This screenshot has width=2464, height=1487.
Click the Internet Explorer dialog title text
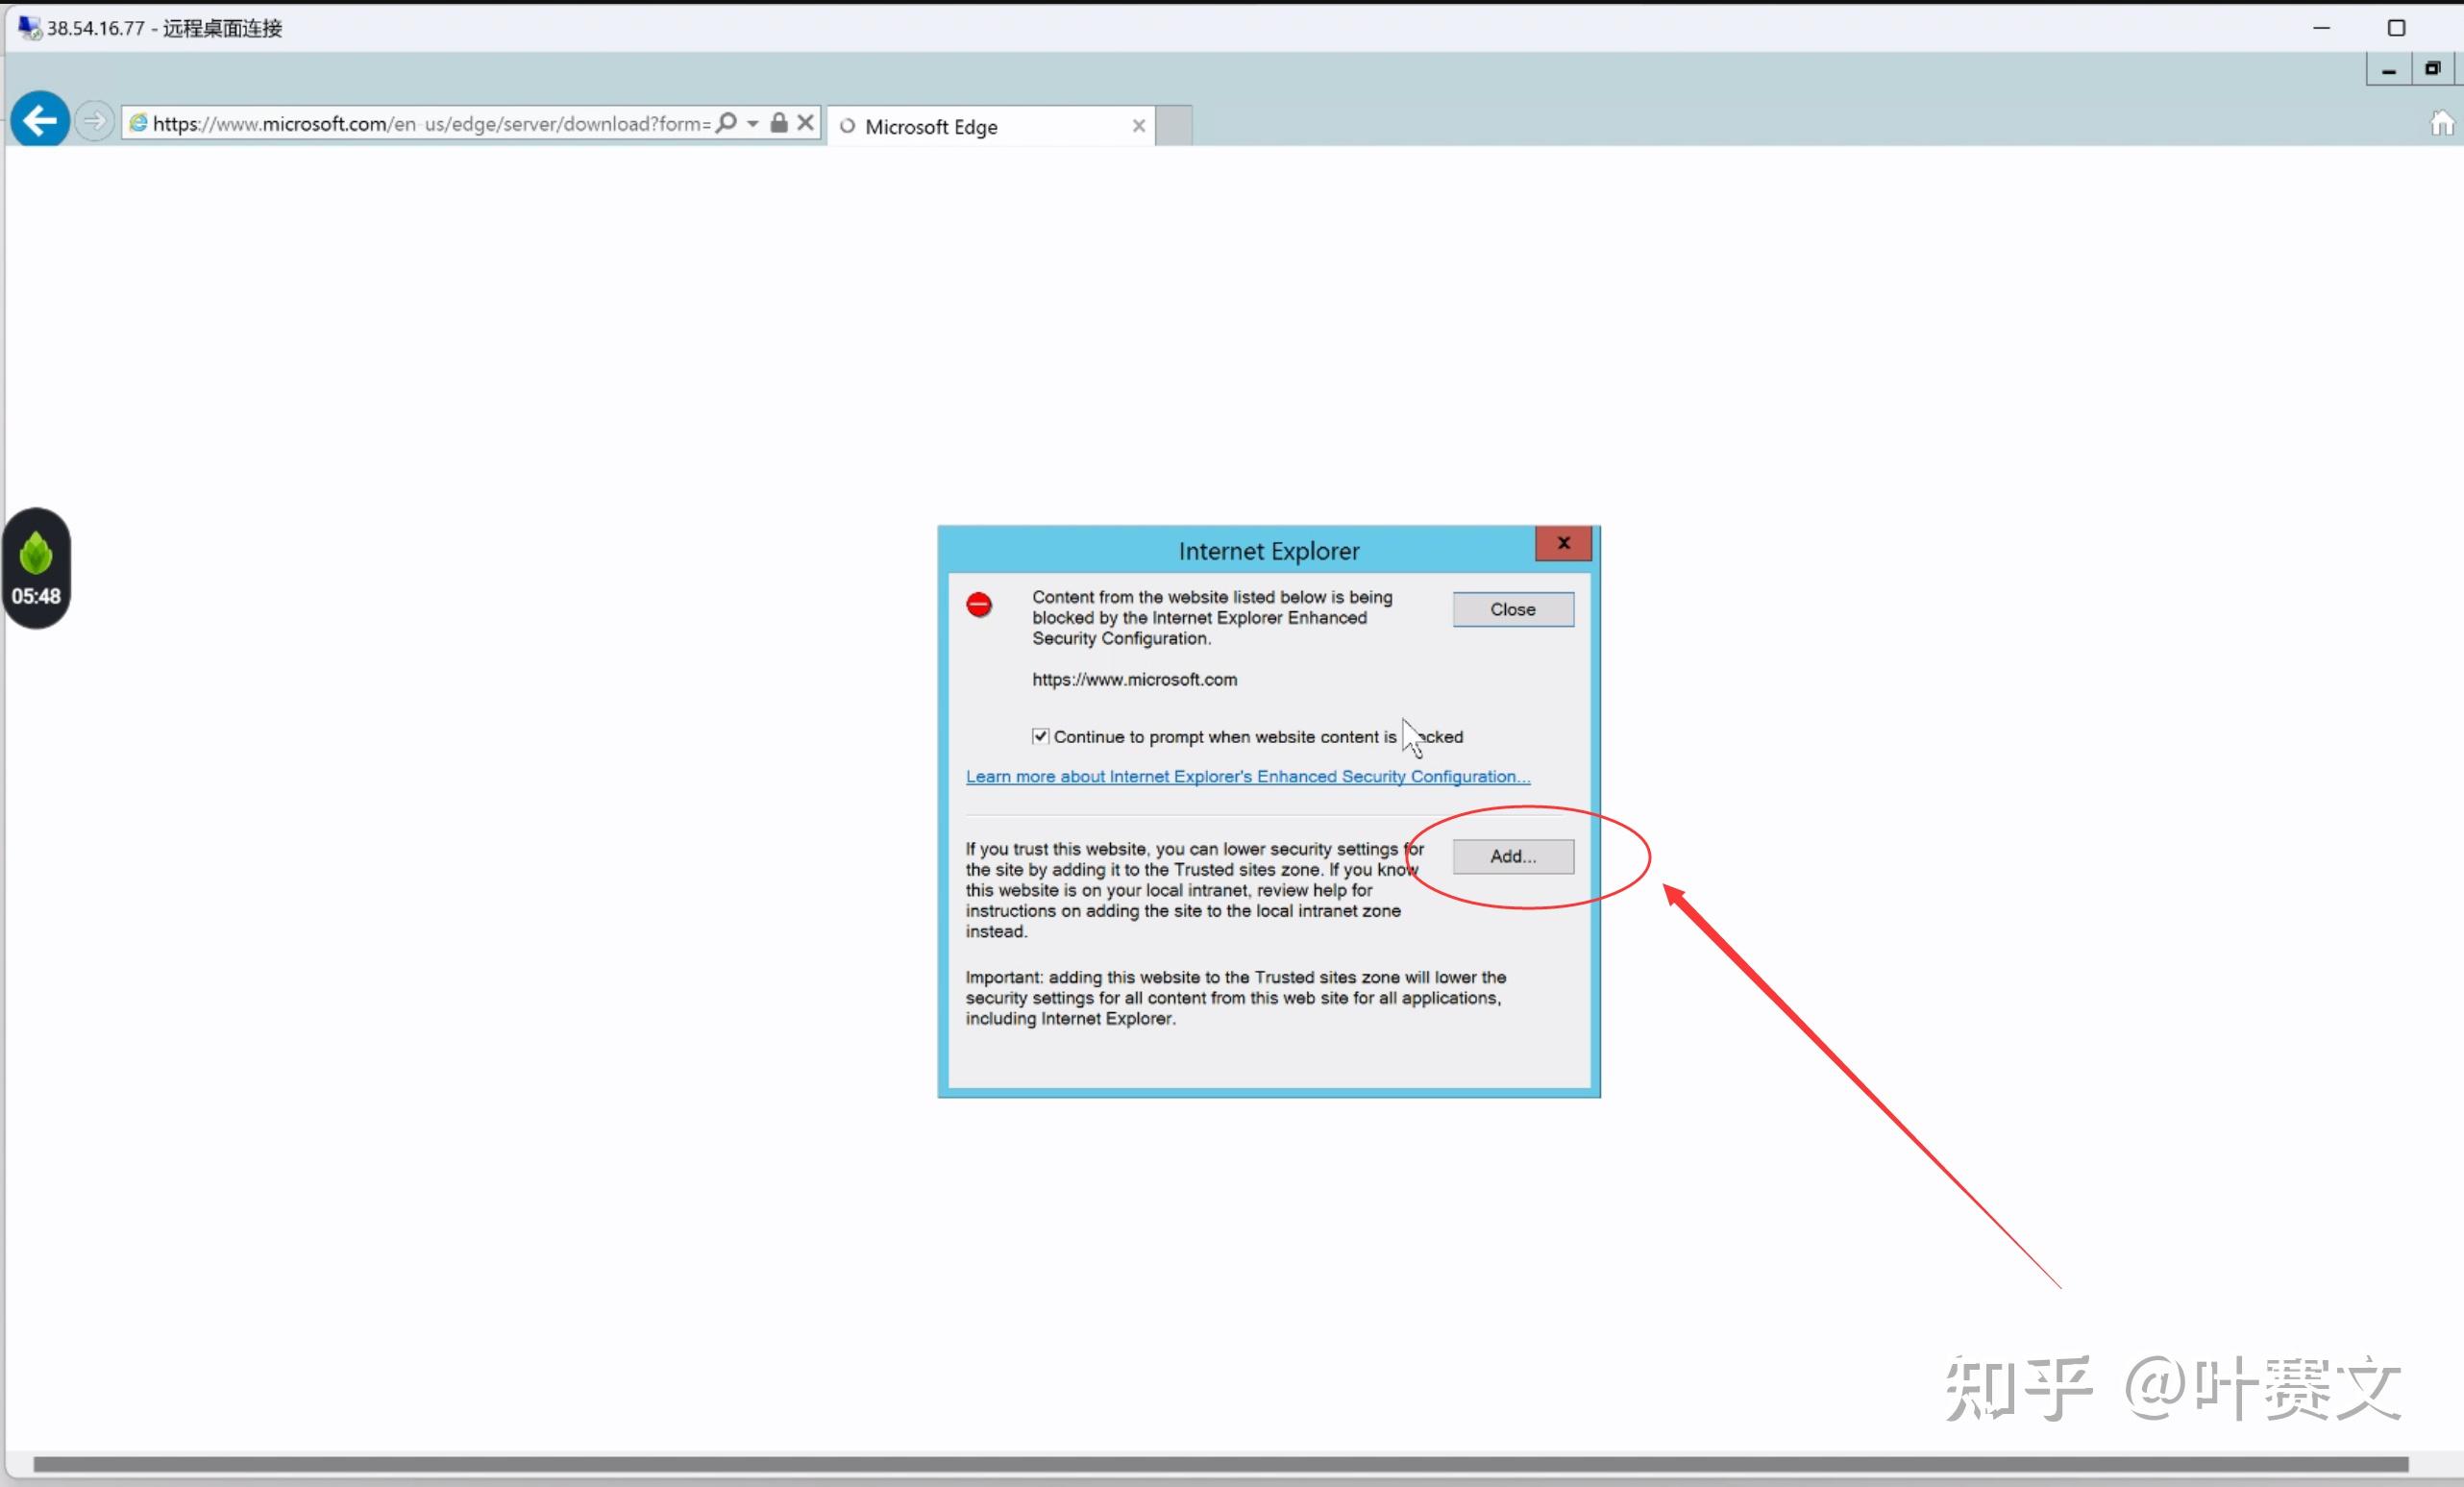tap(1269, 551)
